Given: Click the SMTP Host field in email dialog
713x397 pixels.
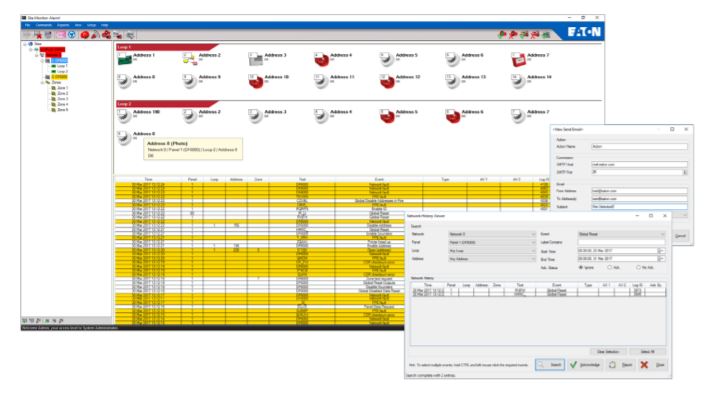Looking at the screenshot, I should 639,164.
